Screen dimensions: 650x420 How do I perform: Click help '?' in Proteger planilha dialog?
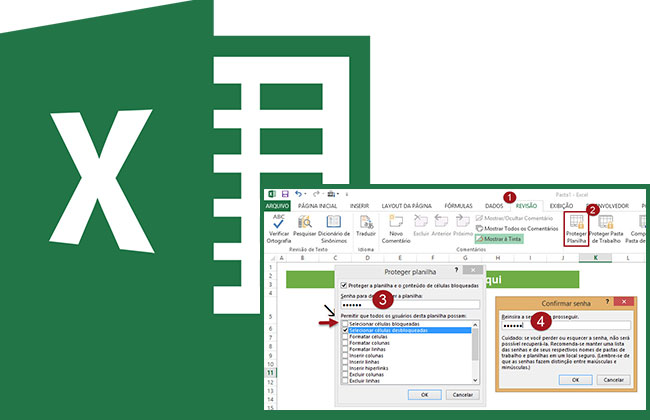(456, 270)
